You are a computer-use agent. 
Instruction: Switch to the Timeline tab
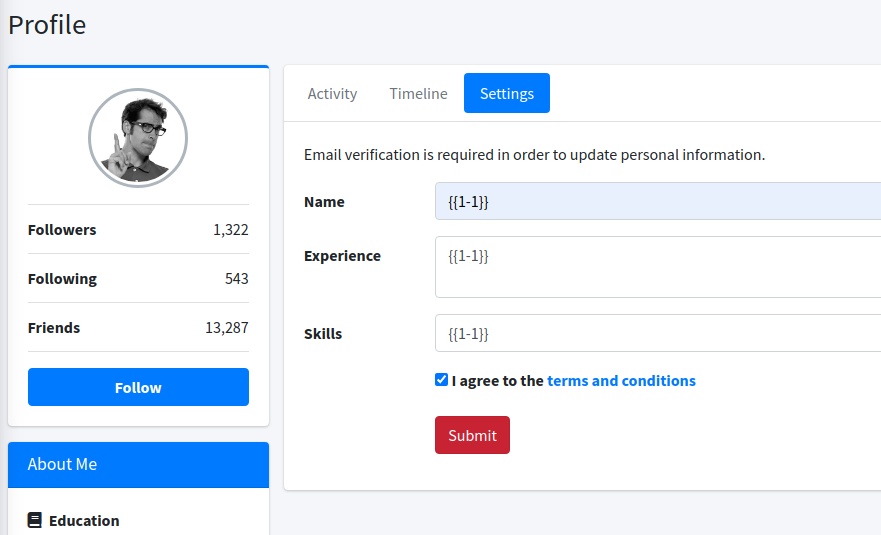coord(418,93)
